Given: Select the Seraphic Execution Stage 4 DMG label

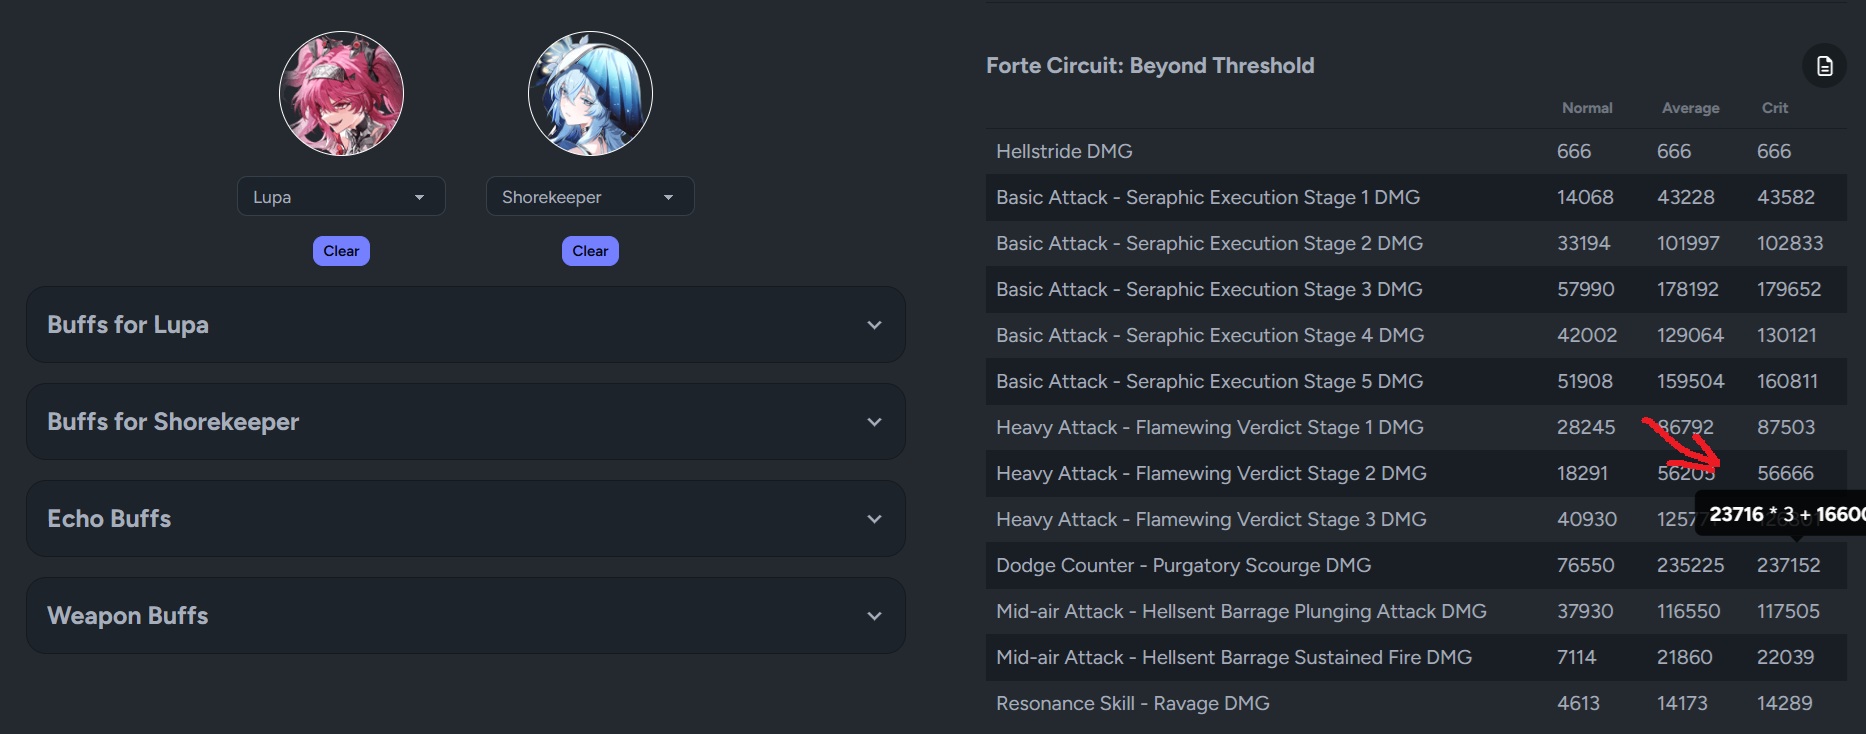Looking at the screenshot, I should [x=1210, y=335].
